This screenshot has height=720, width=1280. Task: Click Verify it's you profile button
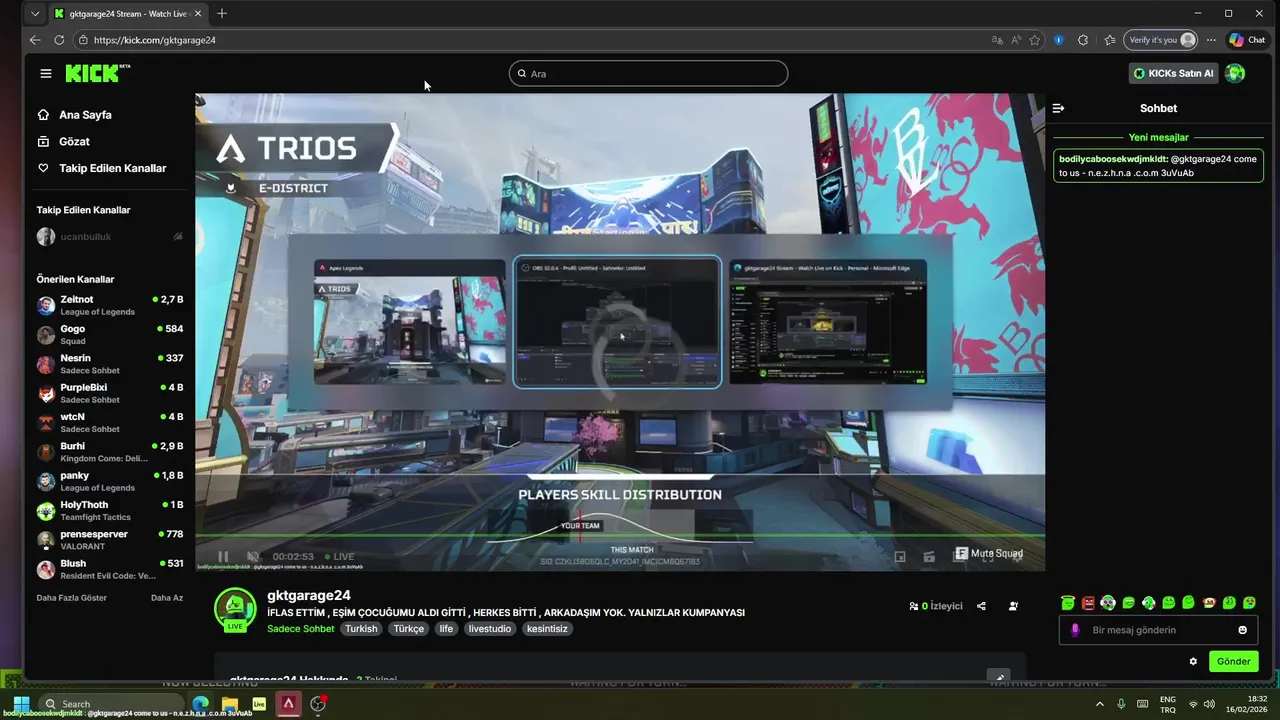1161,40
